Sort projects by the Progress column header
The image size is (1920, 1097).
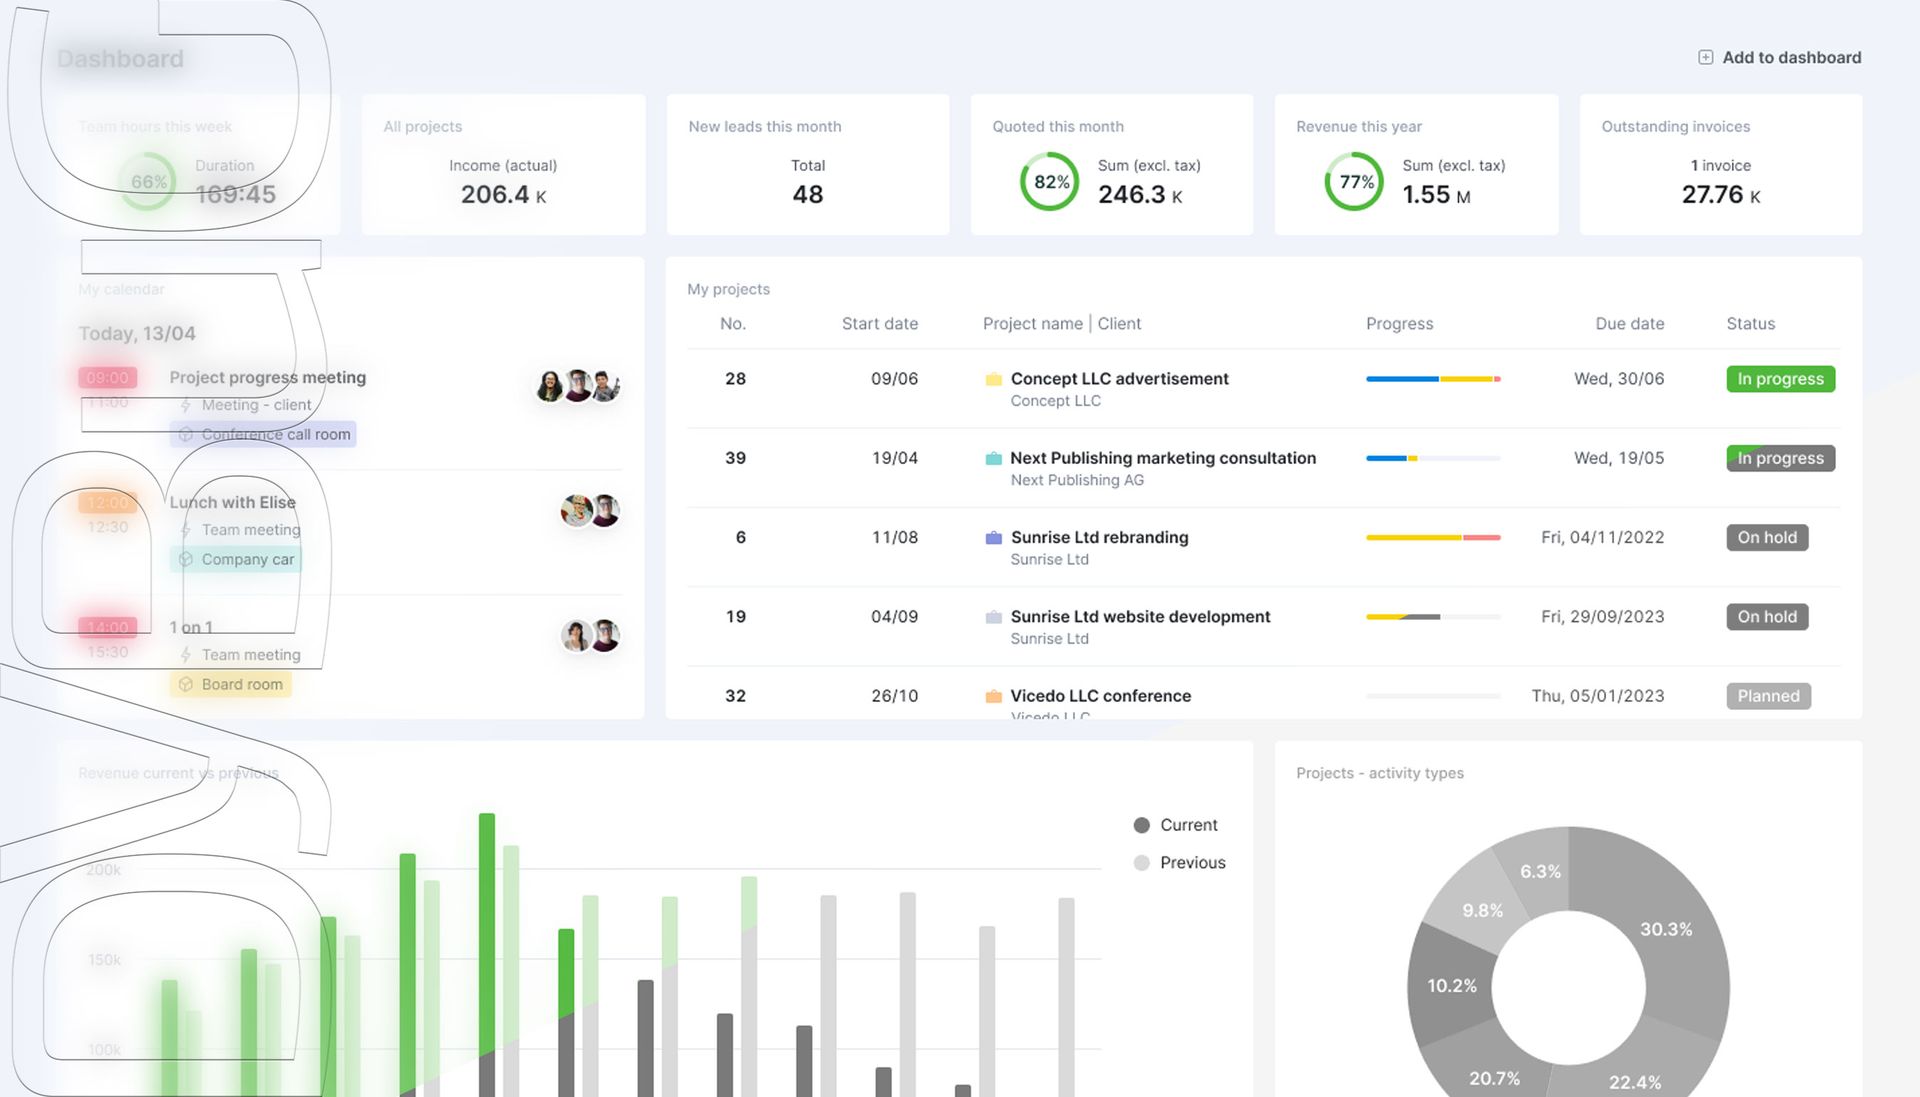[x=1399, y=324]
